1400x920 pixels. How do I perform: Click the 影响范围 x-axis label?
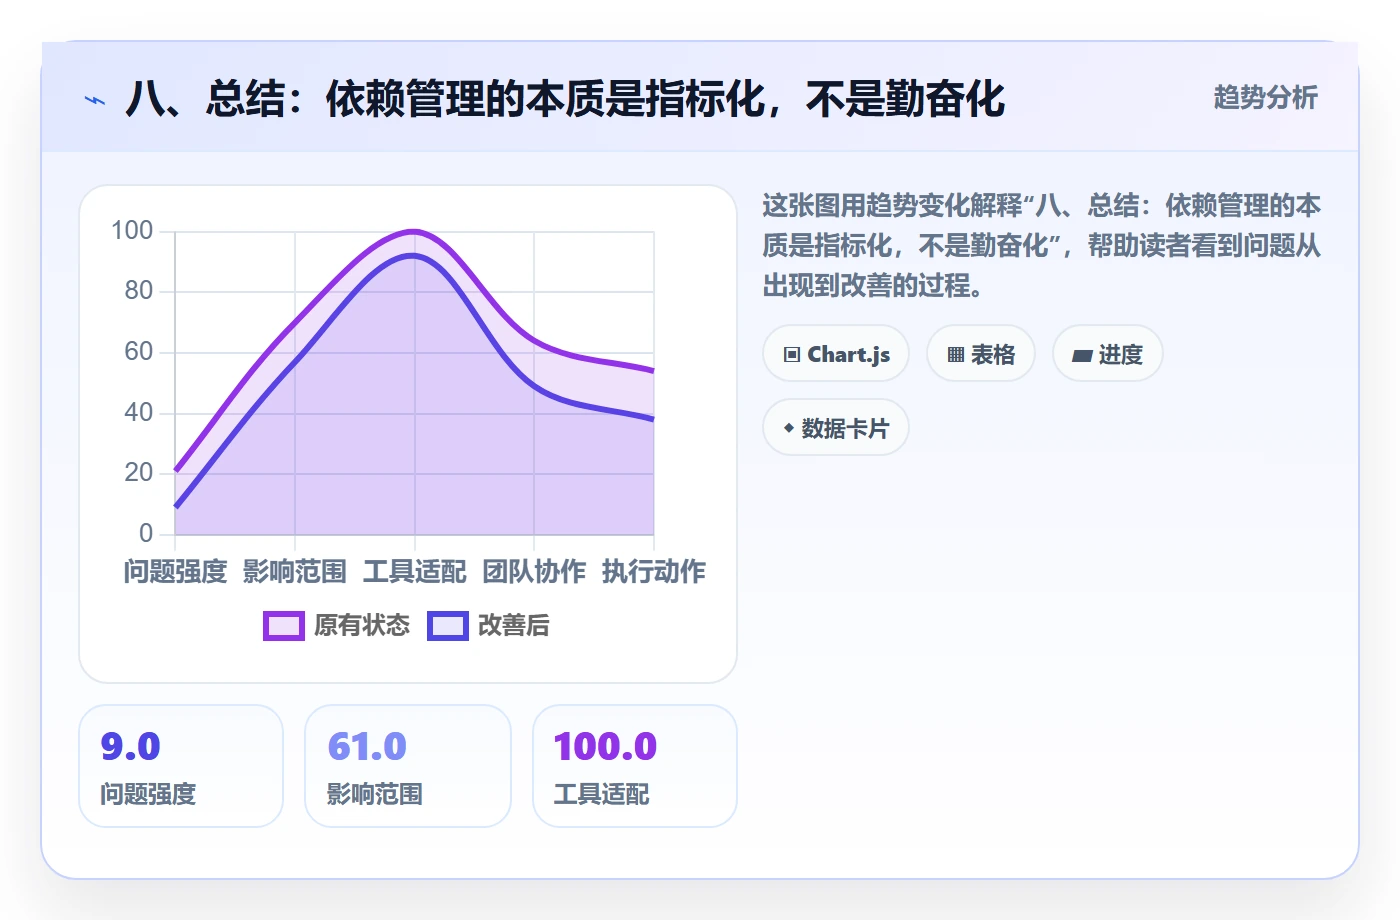point(295,572)
